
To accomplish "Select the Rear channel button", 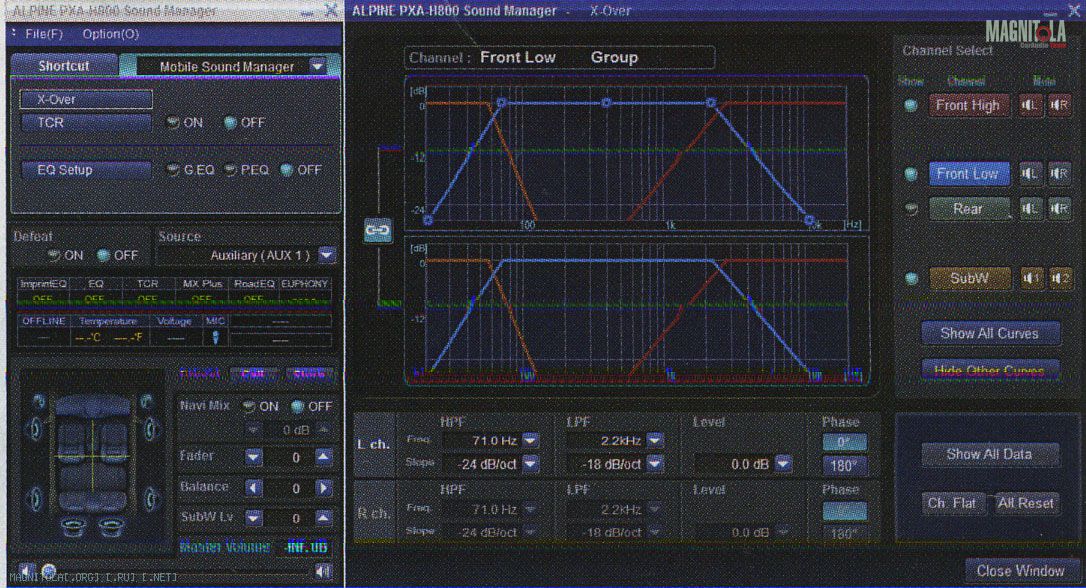I will coord(968,208).
